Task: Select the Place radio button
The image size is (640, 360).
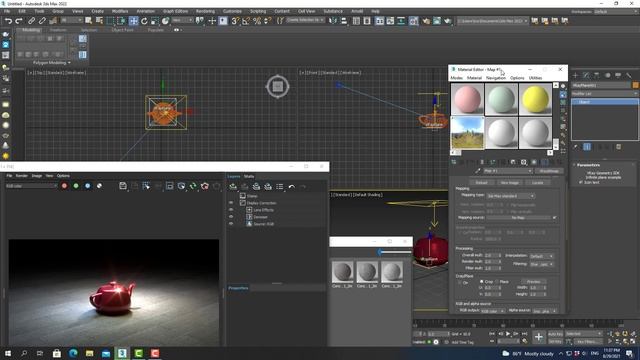Action: pyautogui.click(x=497, y=282)
